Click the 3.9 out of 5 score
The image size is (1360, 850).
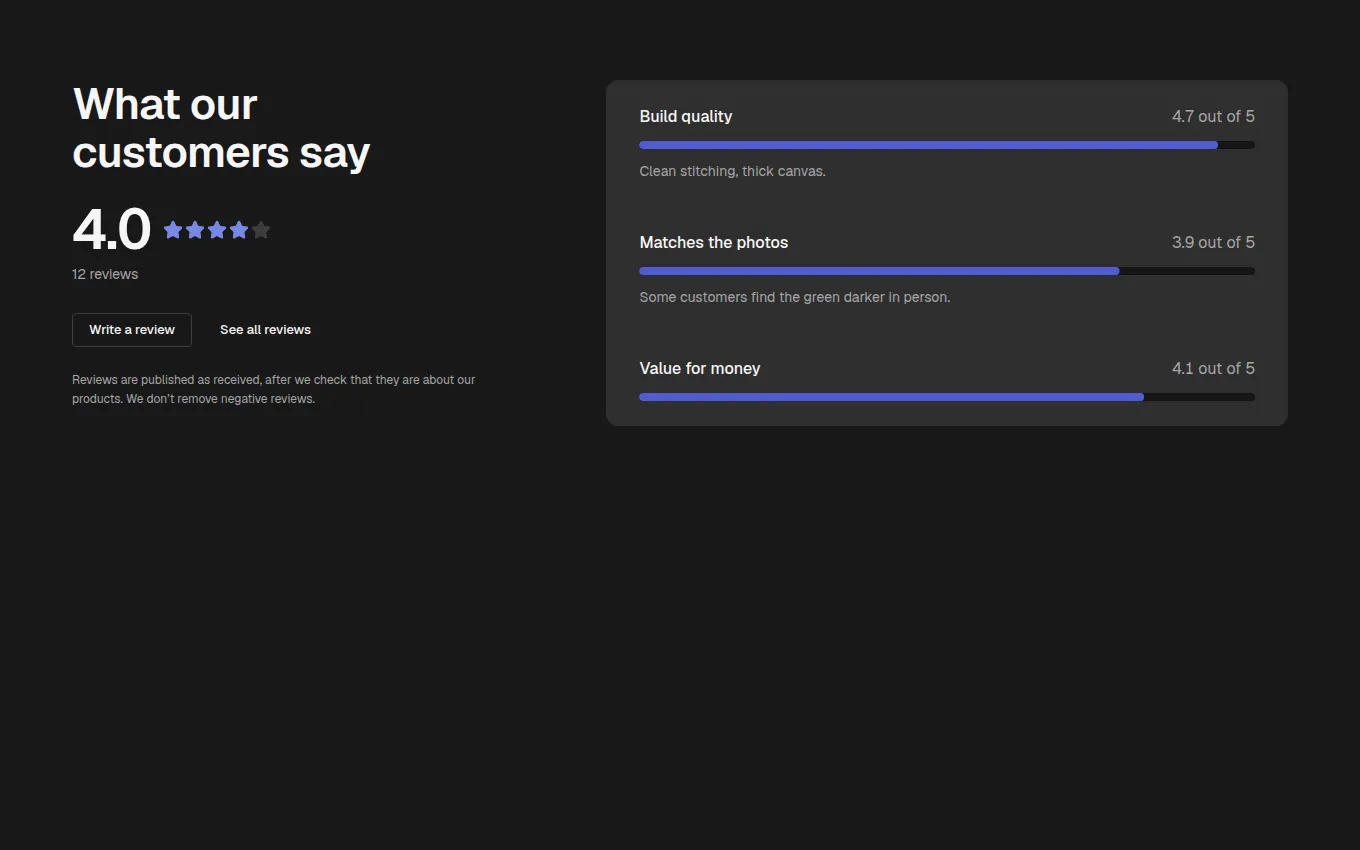click(x=1213, y=242)
